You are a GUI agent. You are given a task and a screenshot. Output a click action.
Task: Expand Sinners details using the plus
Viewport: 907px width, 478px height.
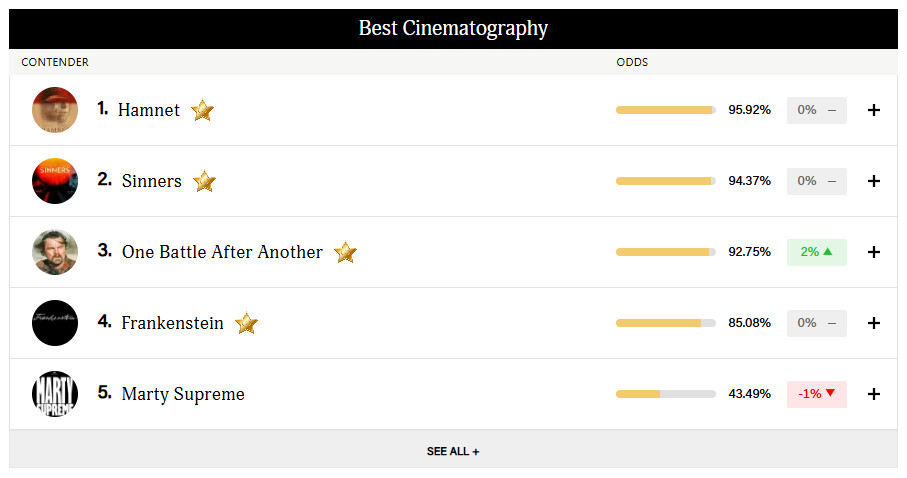click(874, 181)
